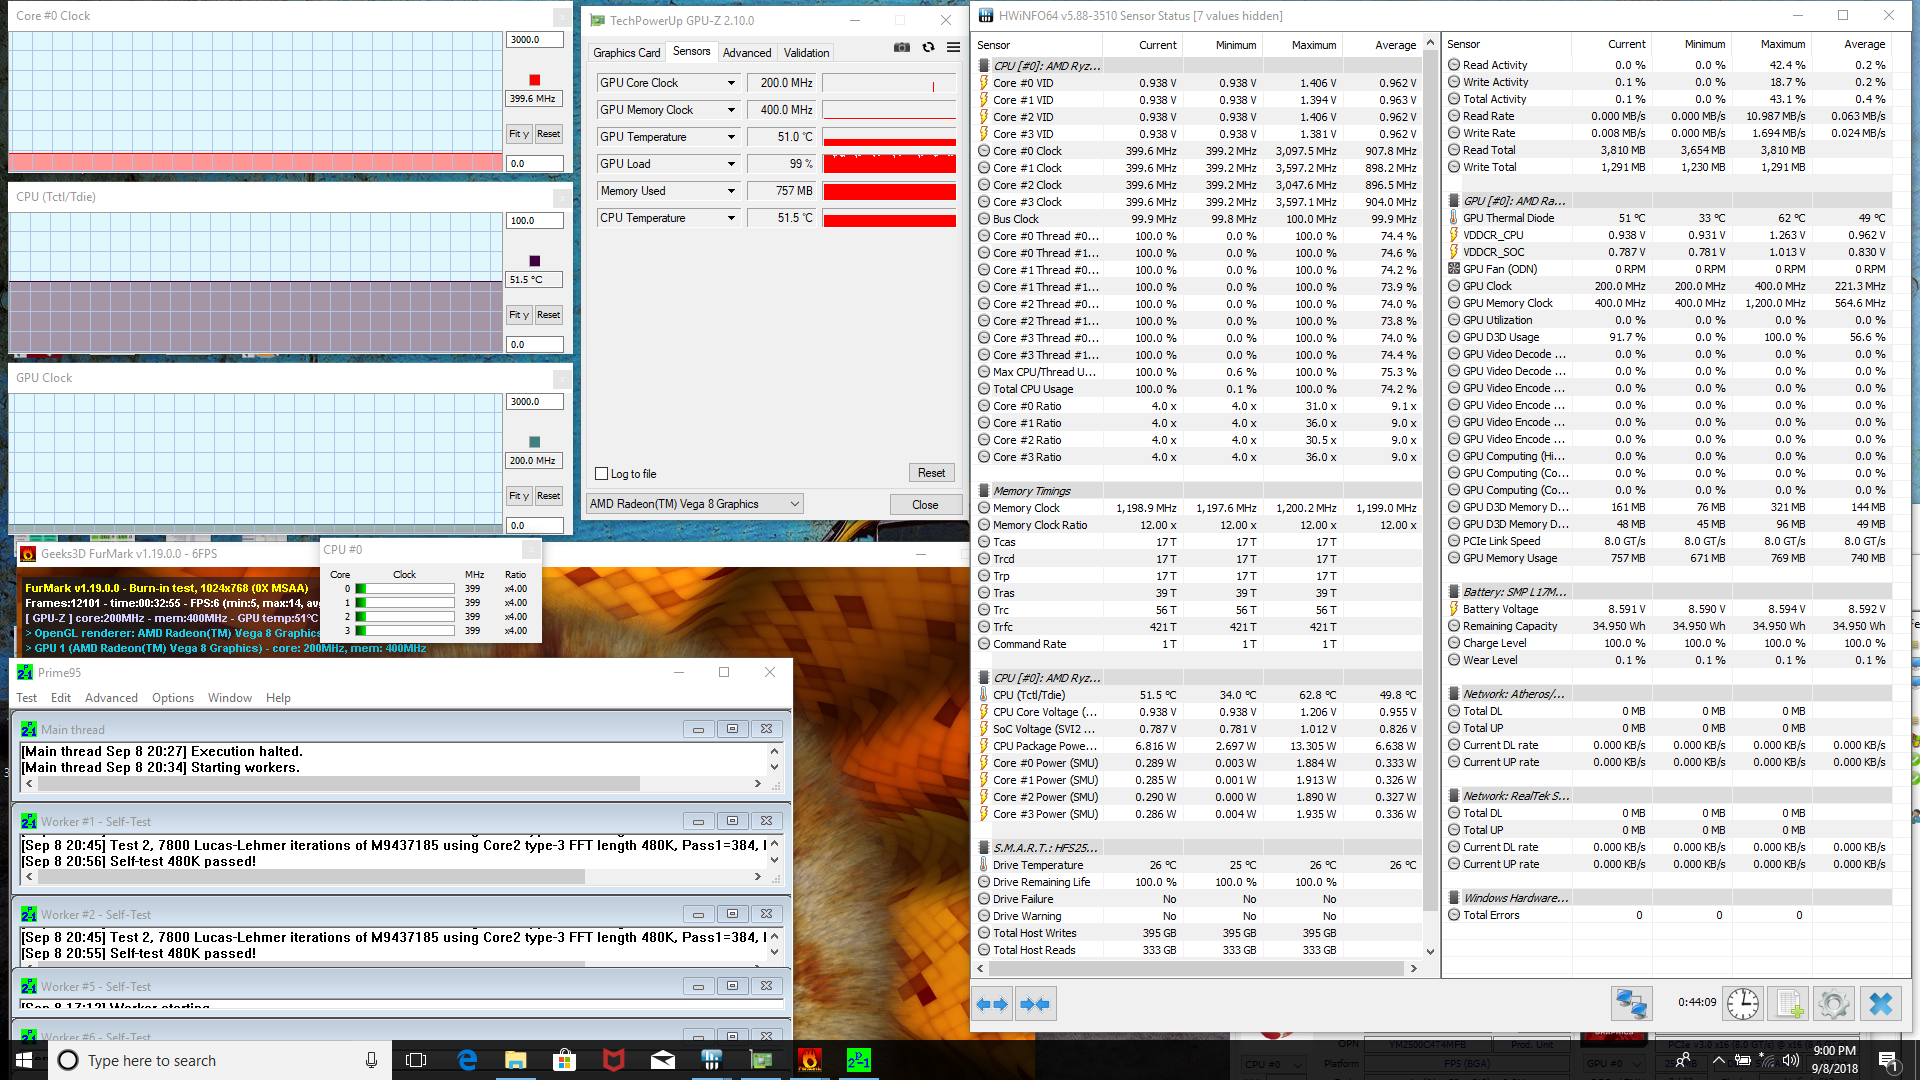The image size is (1920, 1080).
Task: Select GPU Thermal Diode row in HWiNFO
Action: [1668, 218]
